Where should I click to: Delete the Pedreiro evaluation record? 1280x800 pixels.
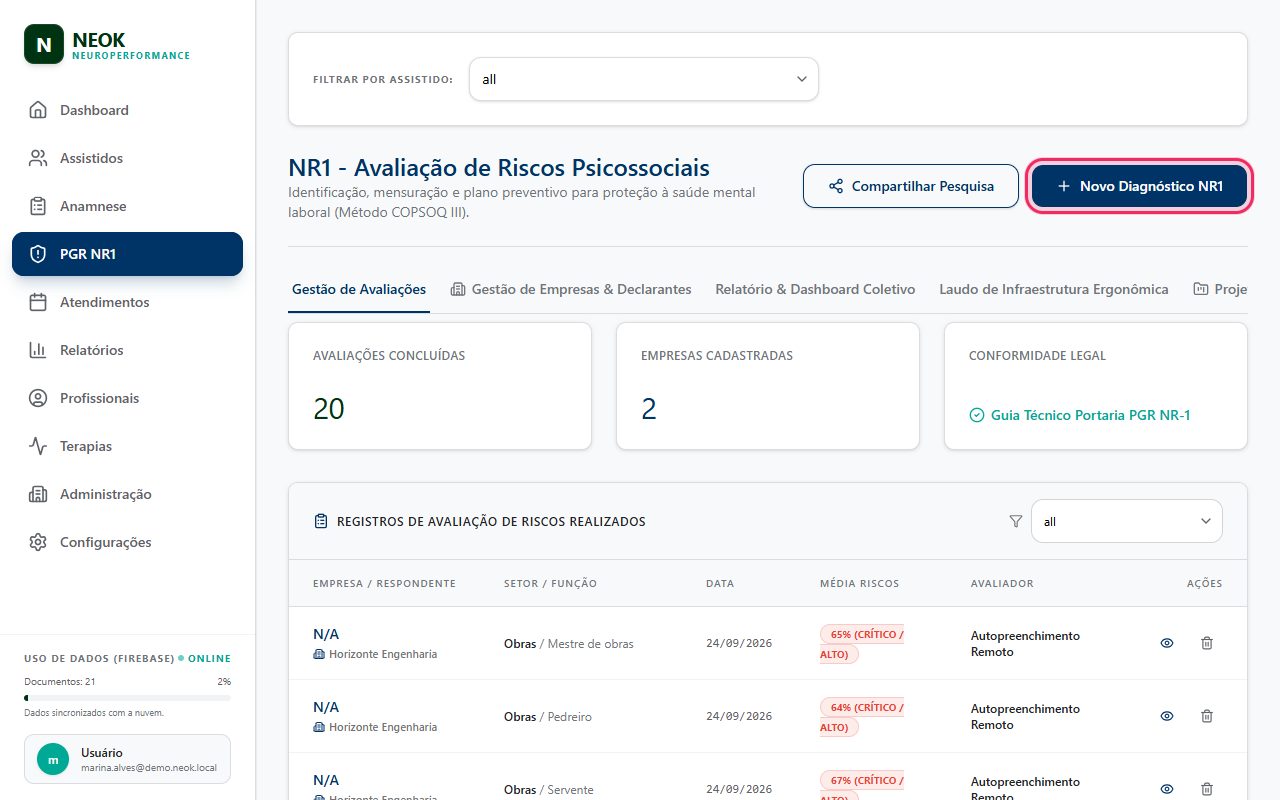(1207, 716)
